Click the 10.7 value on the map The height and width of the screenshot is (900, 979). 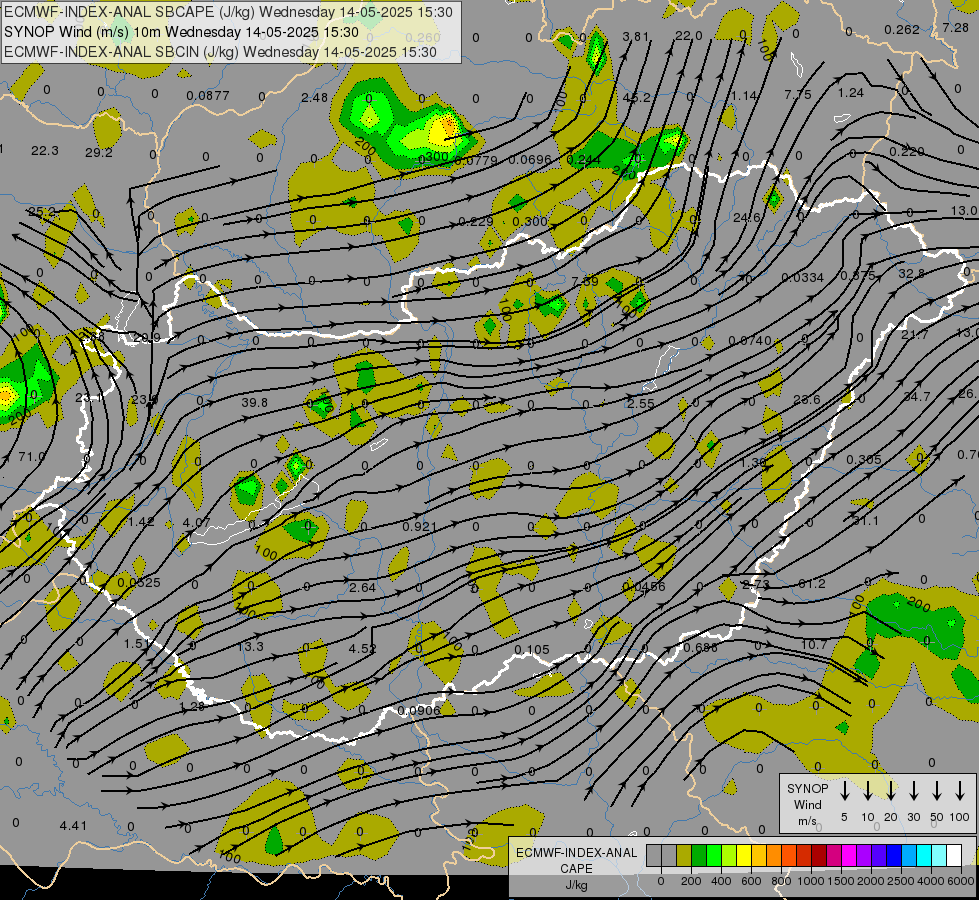814,644
